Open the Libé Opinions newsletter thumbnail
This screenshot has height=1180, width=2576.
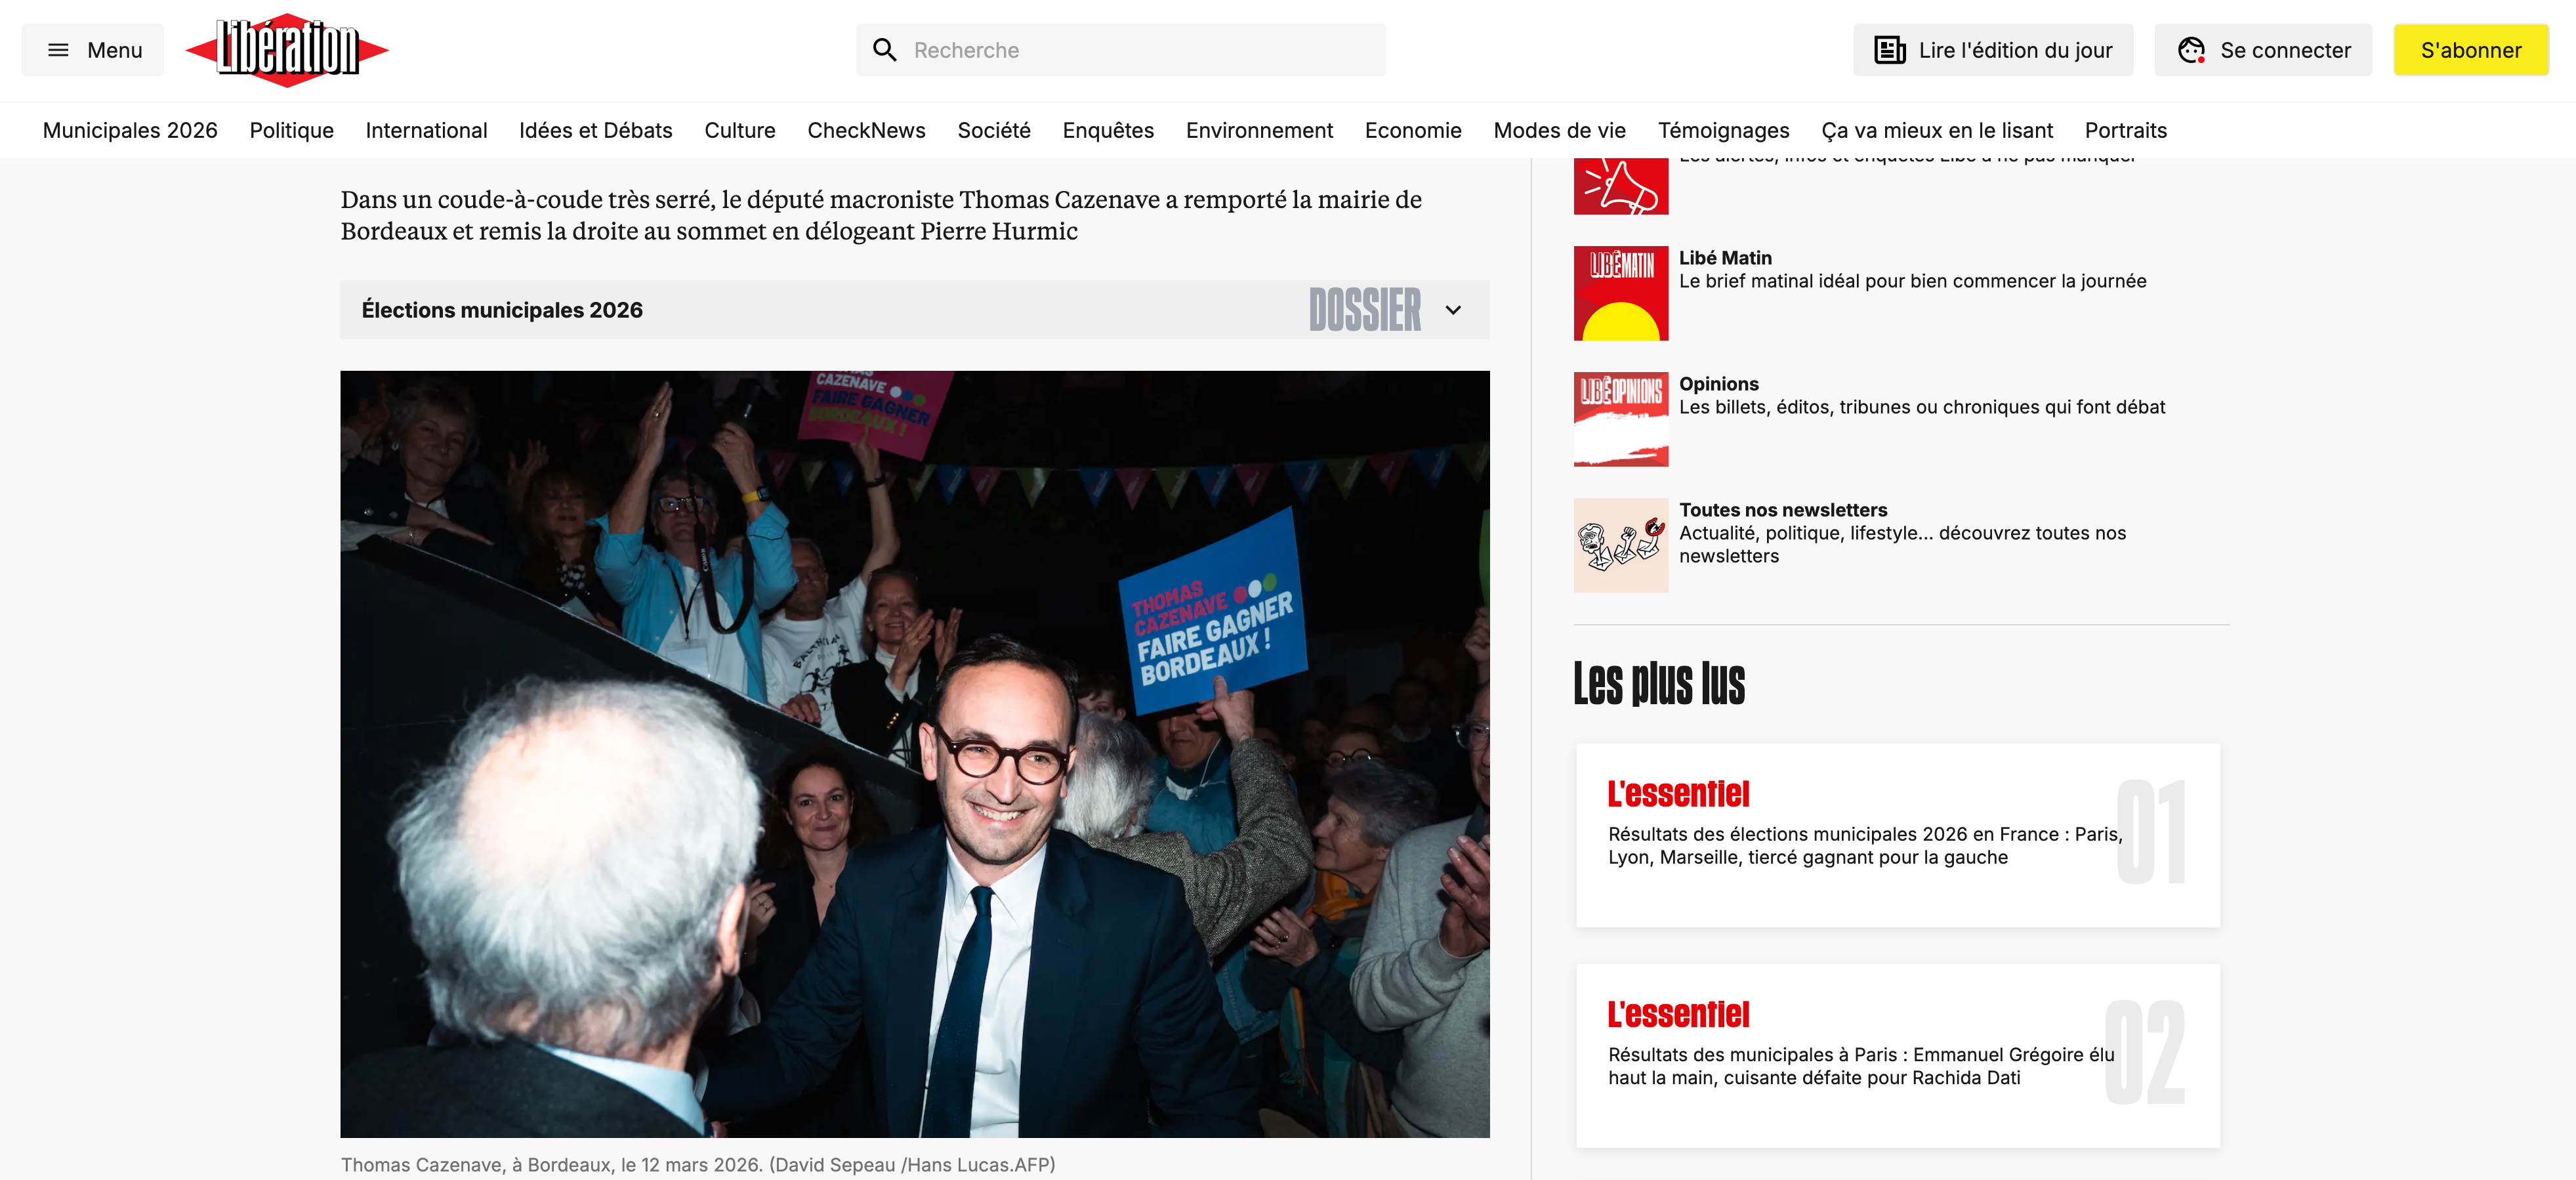1620,419
